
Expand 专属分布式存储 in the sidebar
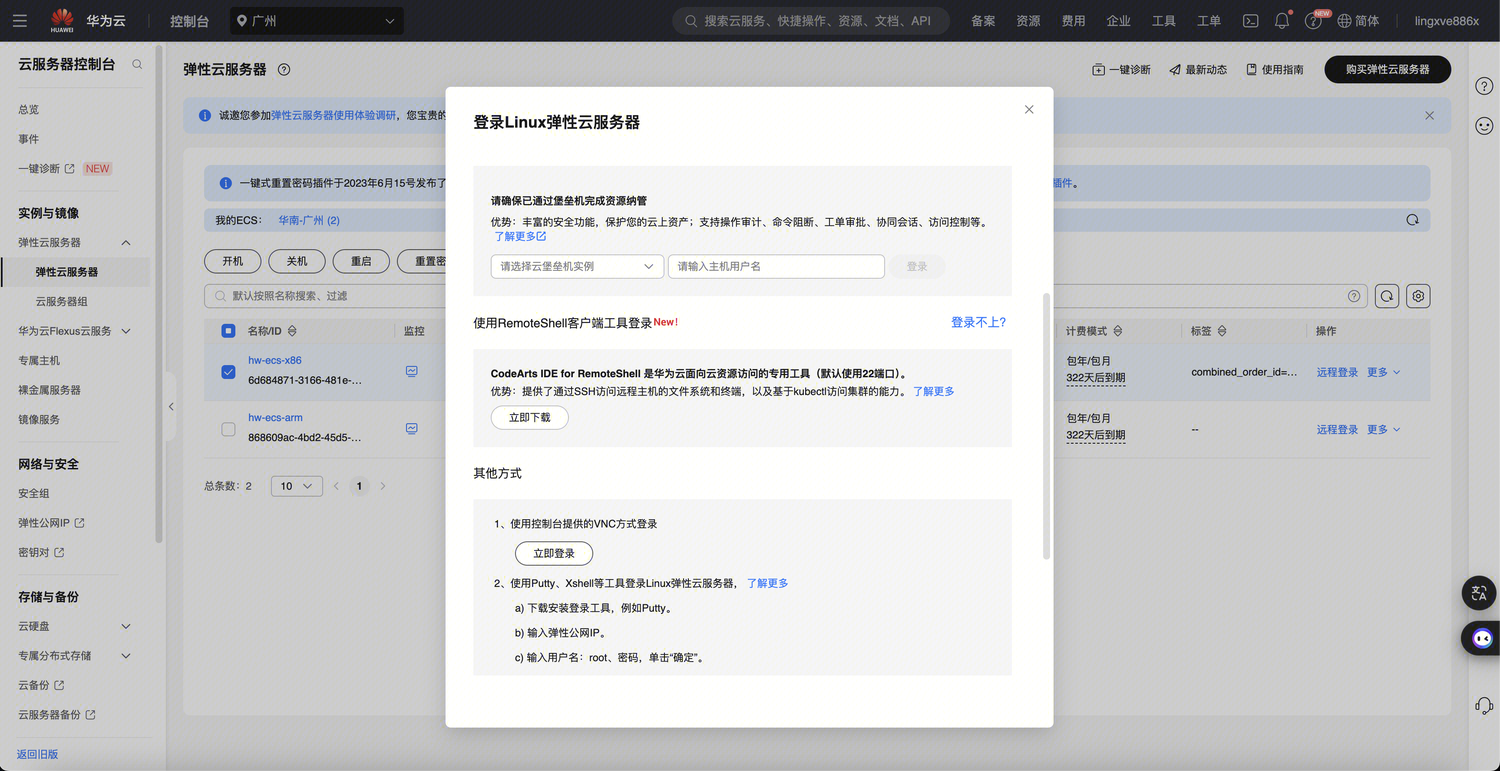pos(126,656)
